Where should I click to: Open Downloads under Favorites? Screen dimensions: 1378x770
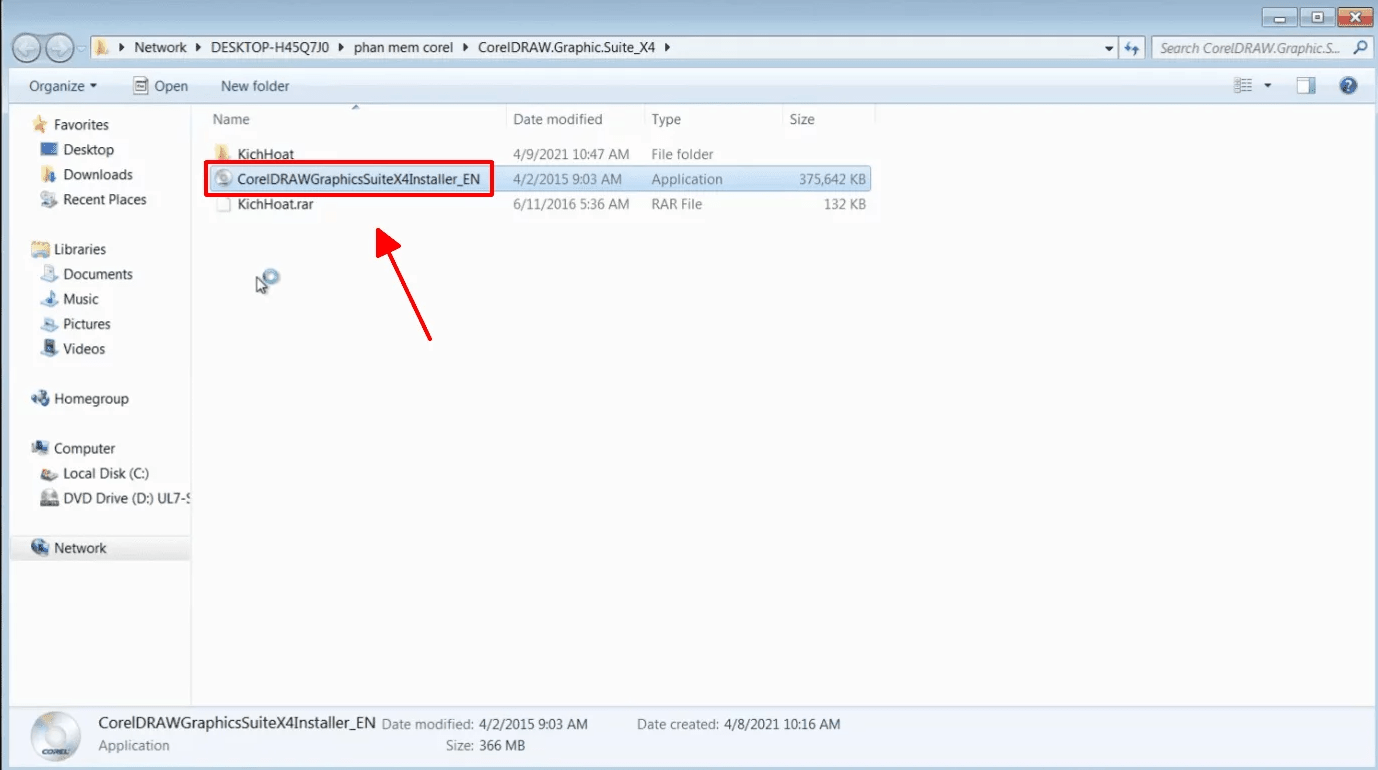[98, 174]
